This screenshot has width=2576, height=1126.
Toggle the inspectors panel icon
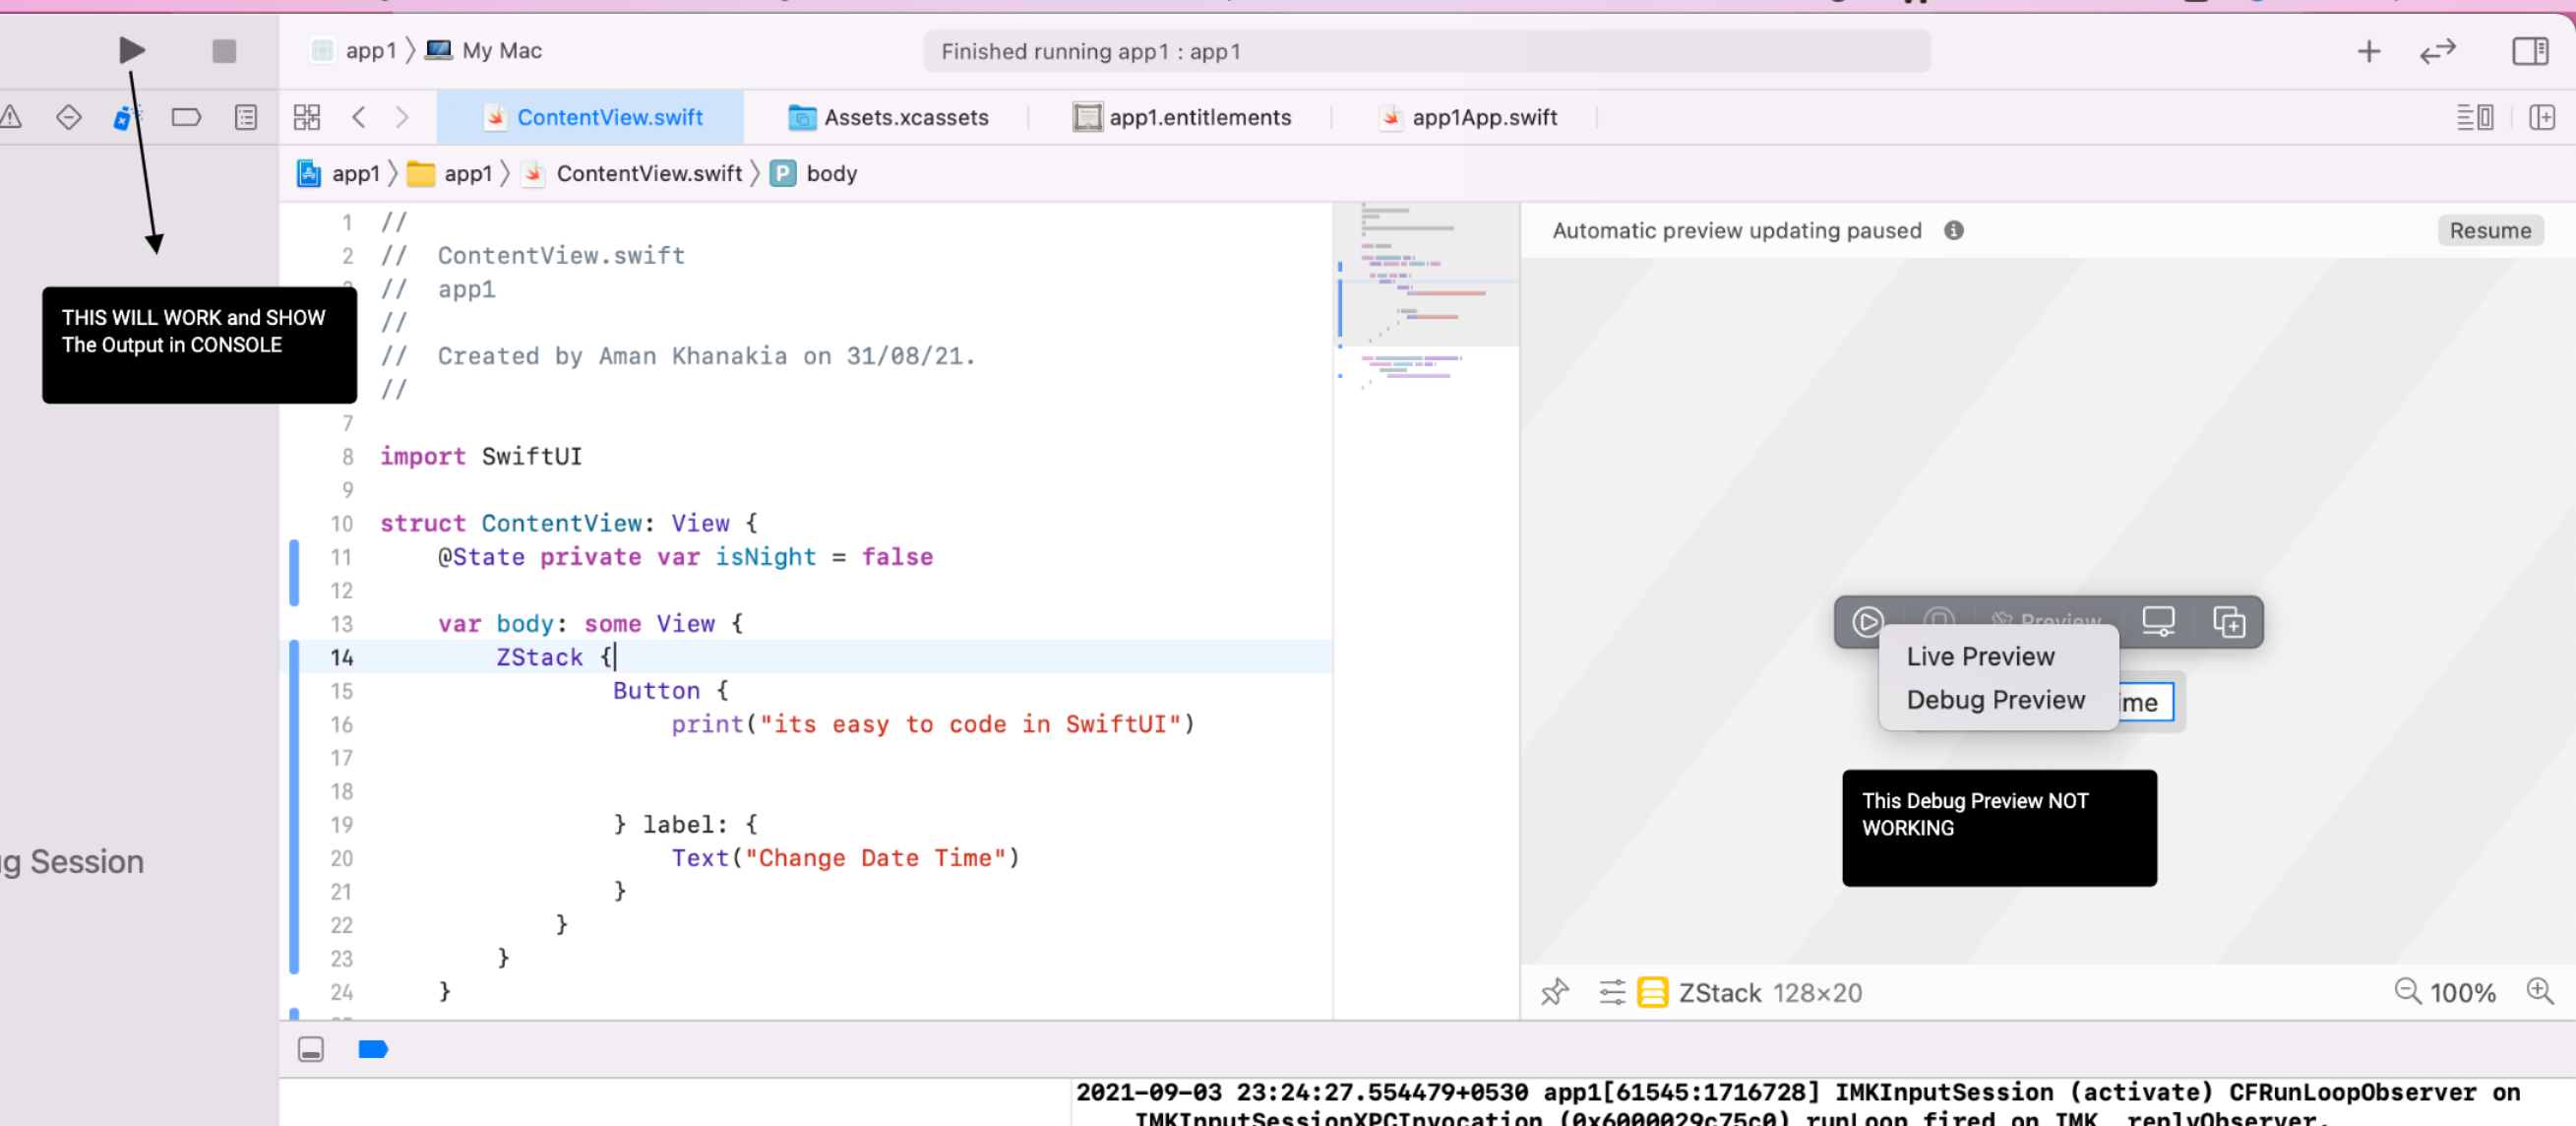coord(2529,51)
